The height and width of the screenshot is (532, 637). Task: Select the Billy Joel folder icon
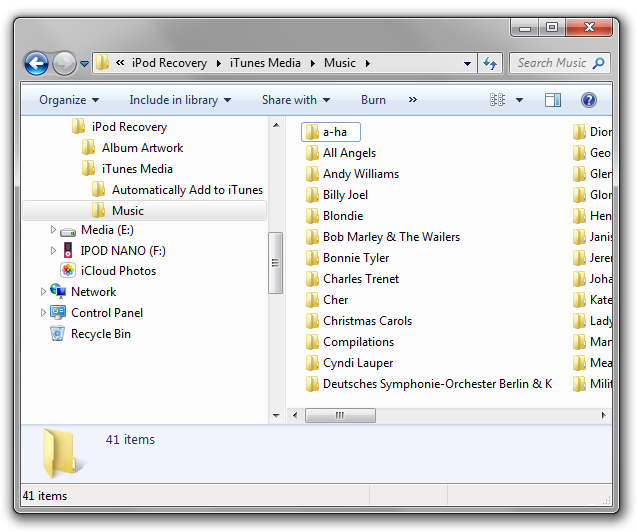pyautogui.click(x=312, y=195)
